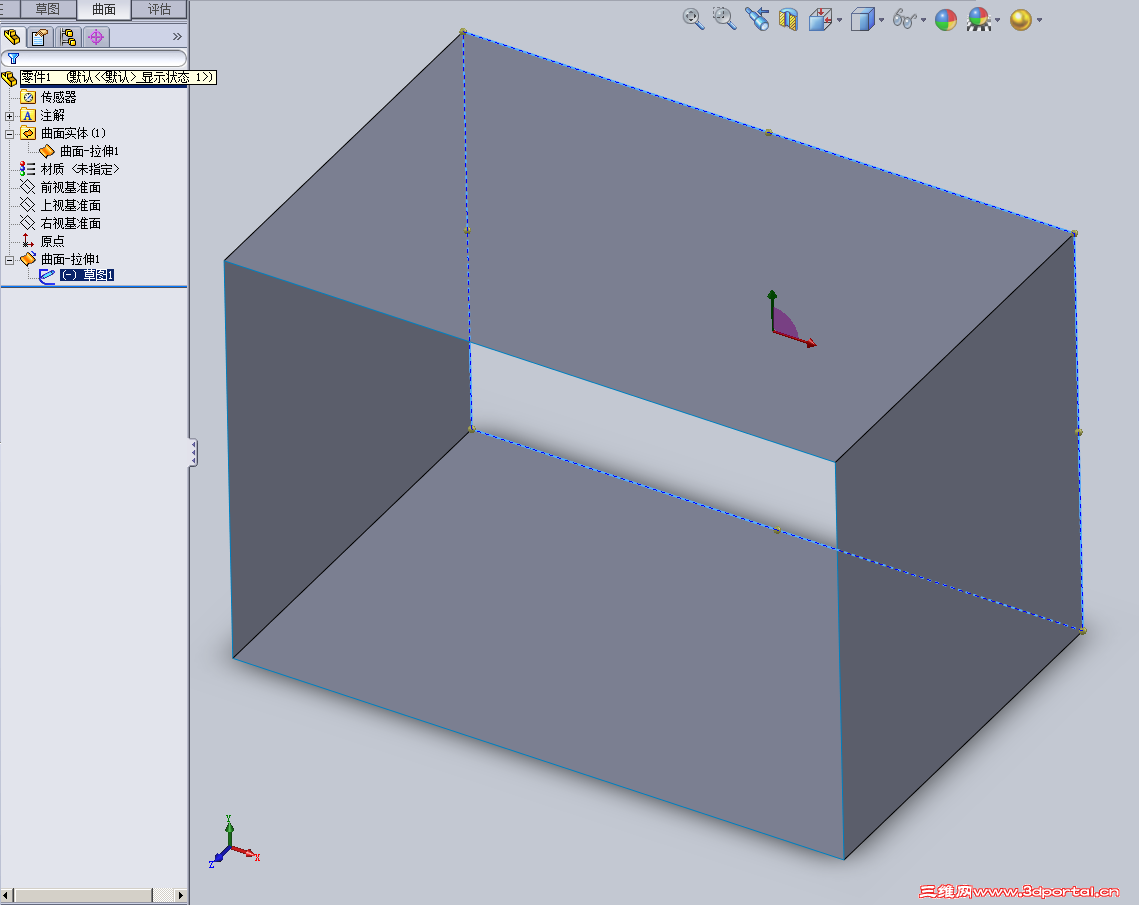
Task: Show more manager tabs with the double chevron
Action: point(177,36)
